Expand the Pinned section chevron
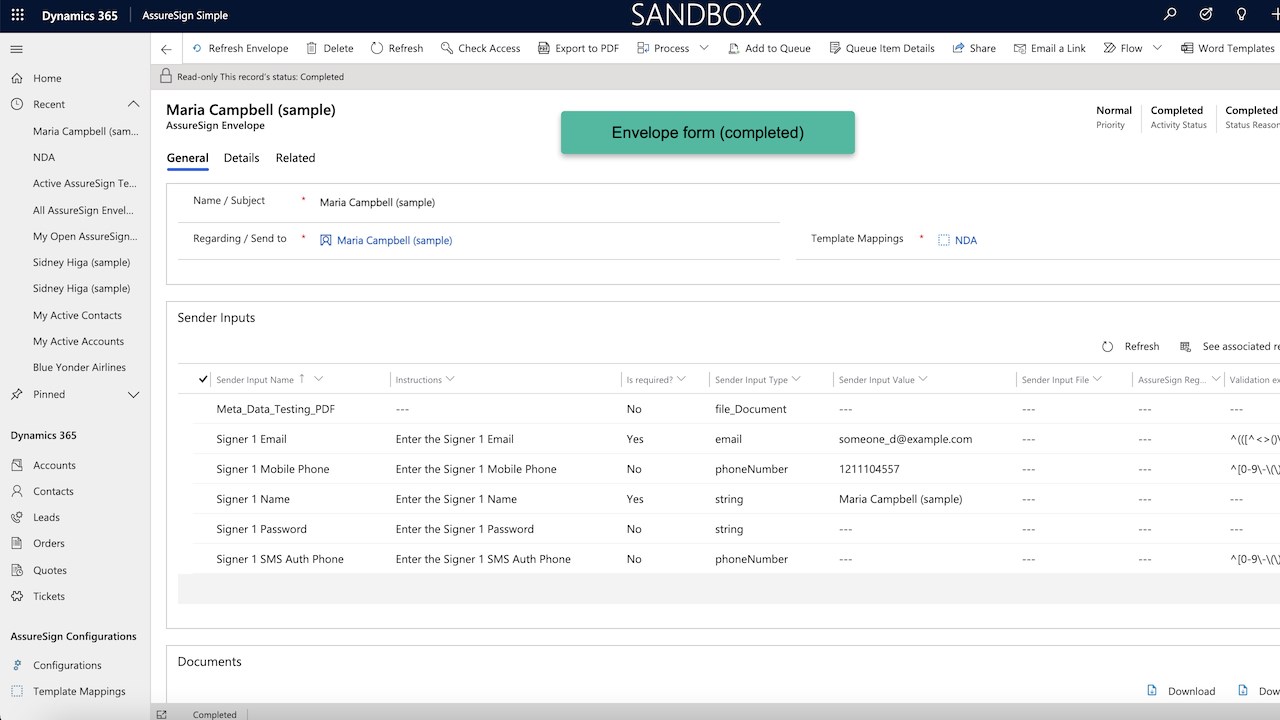 pos(133,395)
